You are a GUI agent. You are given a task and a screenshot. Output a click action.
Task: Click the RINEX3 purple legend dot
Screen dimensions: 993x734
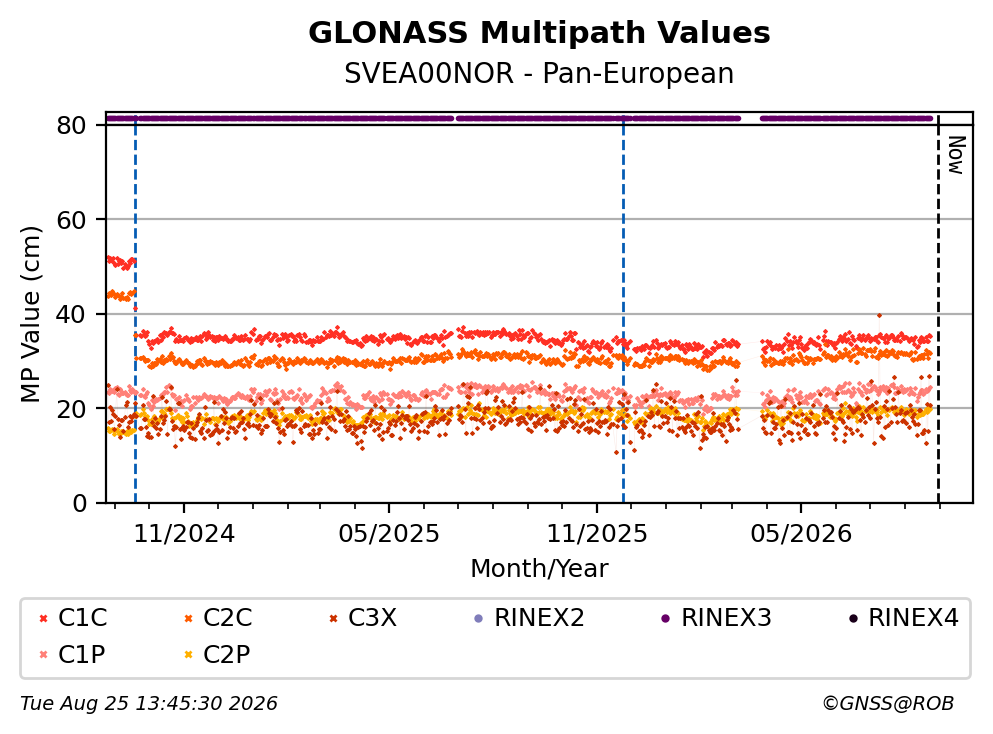pyautogui.click(x=666, y=618)
